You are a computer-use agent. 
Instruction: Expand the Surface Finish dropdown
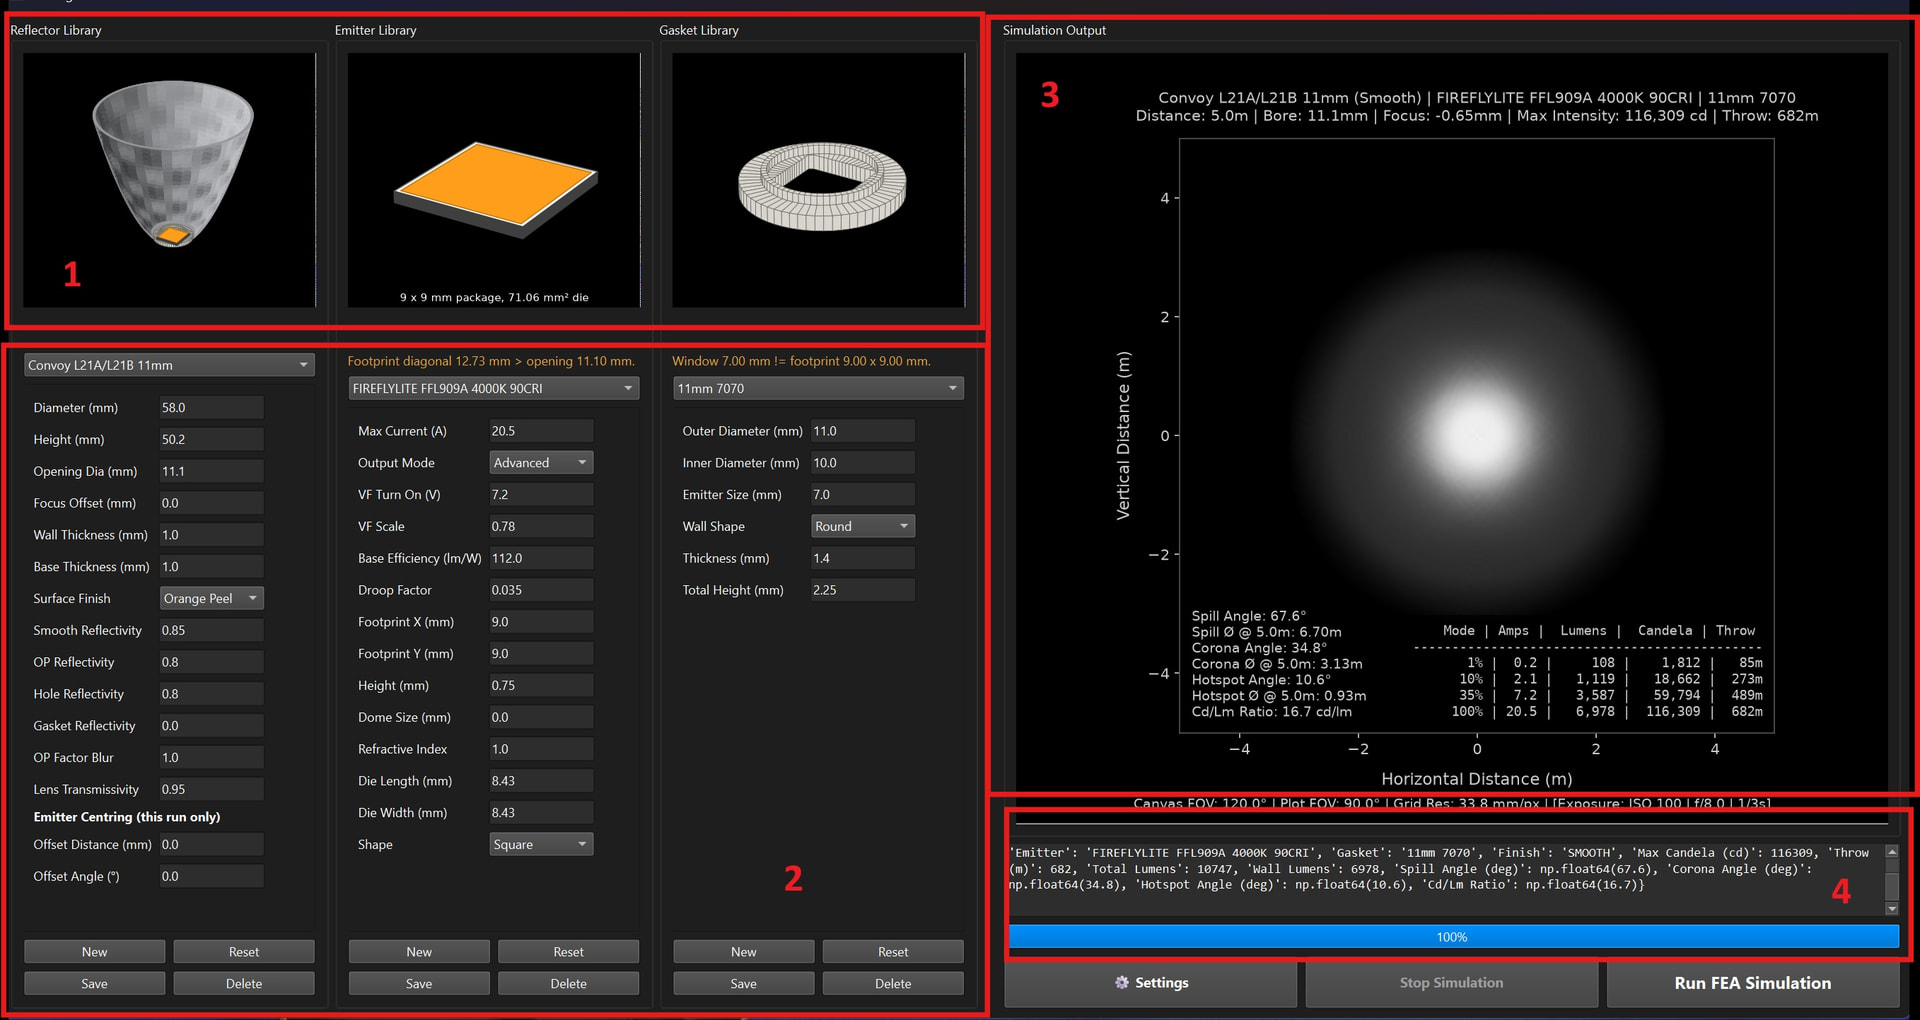click(x=212, y=598)
